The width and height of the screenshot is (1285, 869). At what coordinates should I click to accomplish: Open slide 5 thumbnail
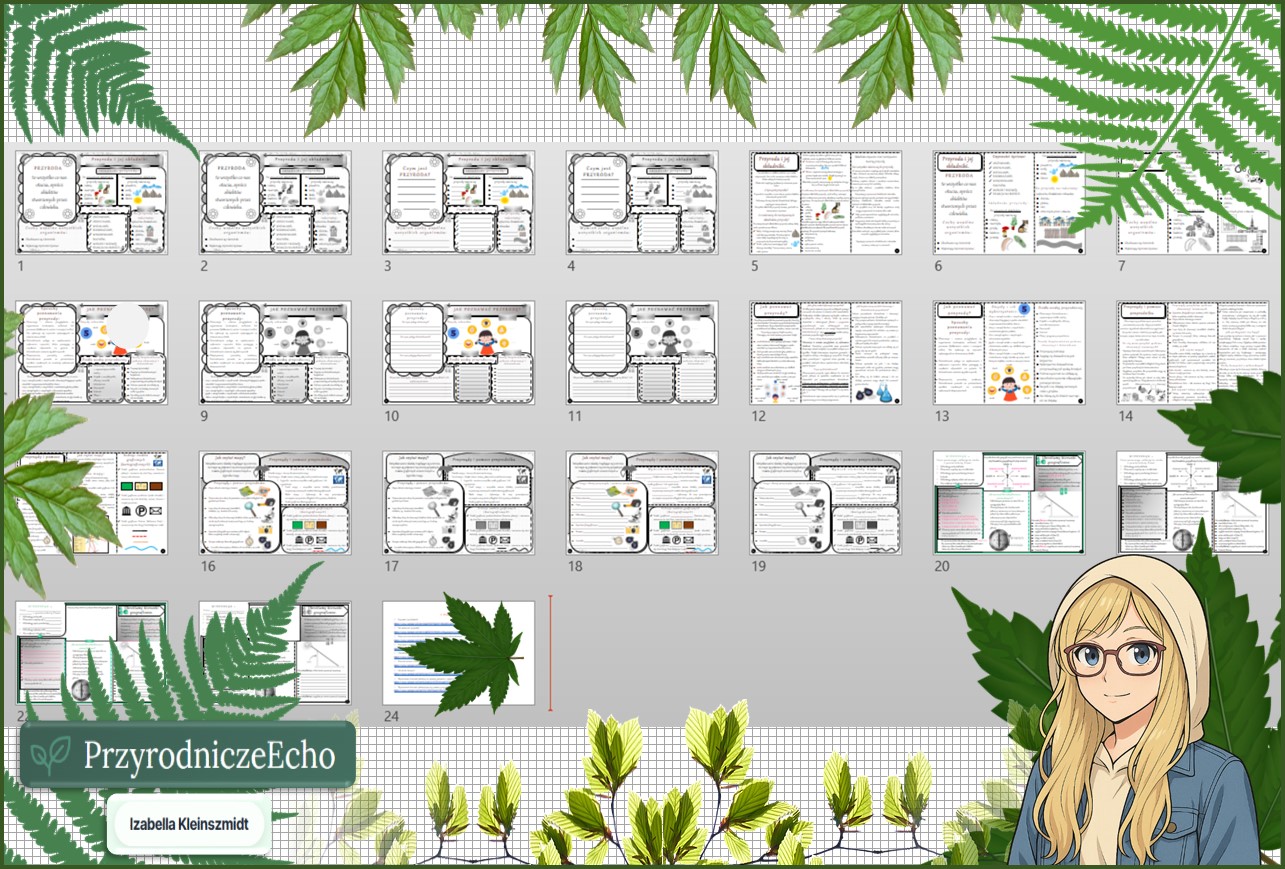(x=826, y=203)
